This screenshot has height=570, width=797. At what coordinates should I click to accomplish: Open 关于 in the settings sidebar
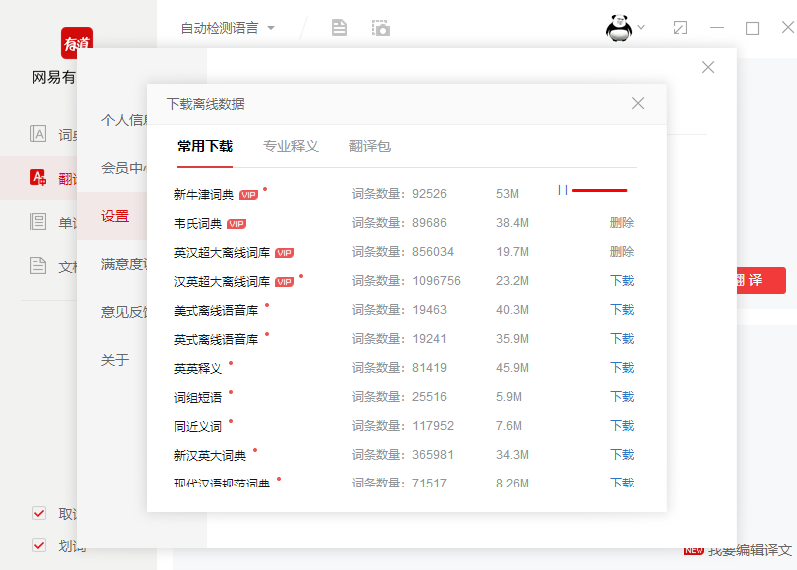click(115, 360)
